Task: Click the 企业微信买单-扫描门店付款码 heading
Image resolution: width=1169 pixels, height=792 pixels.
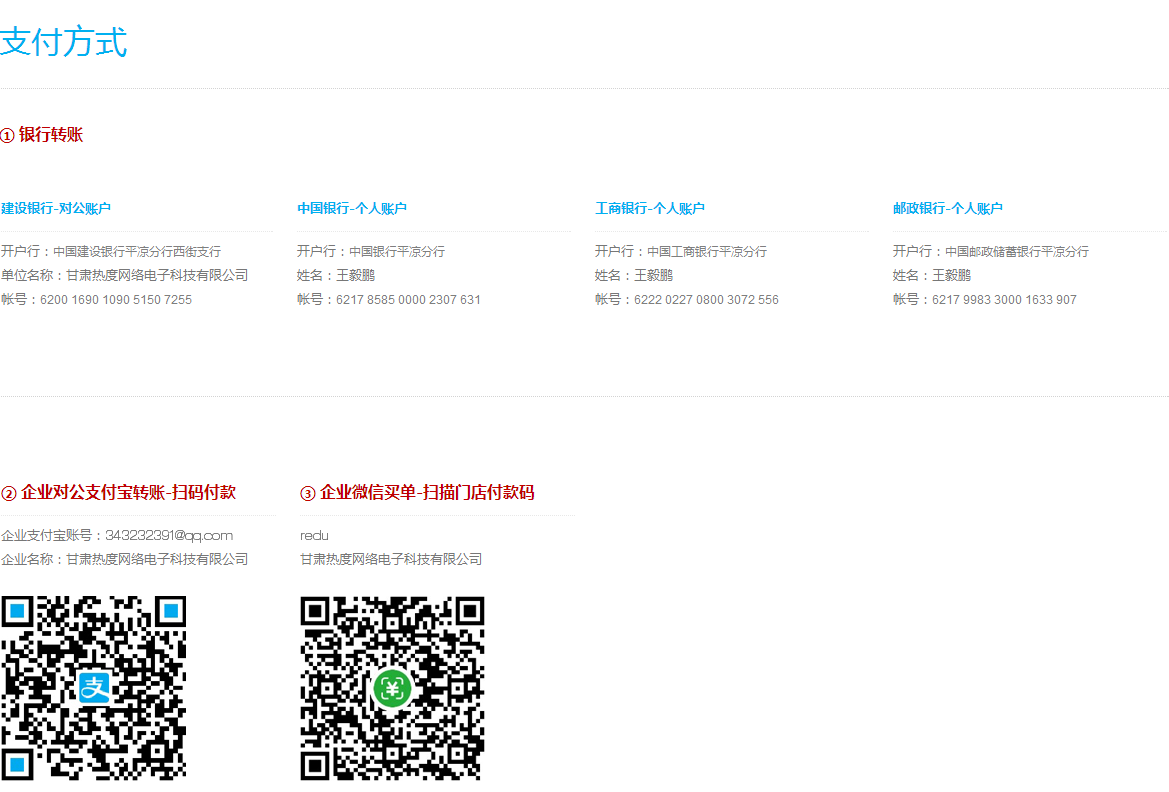Action: [x=427, y=493]
